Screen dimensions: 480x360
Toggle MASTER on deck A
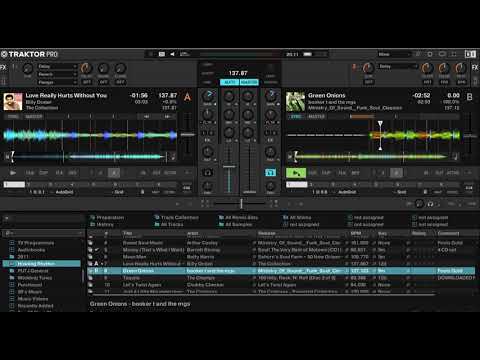[x=34, y=116]
